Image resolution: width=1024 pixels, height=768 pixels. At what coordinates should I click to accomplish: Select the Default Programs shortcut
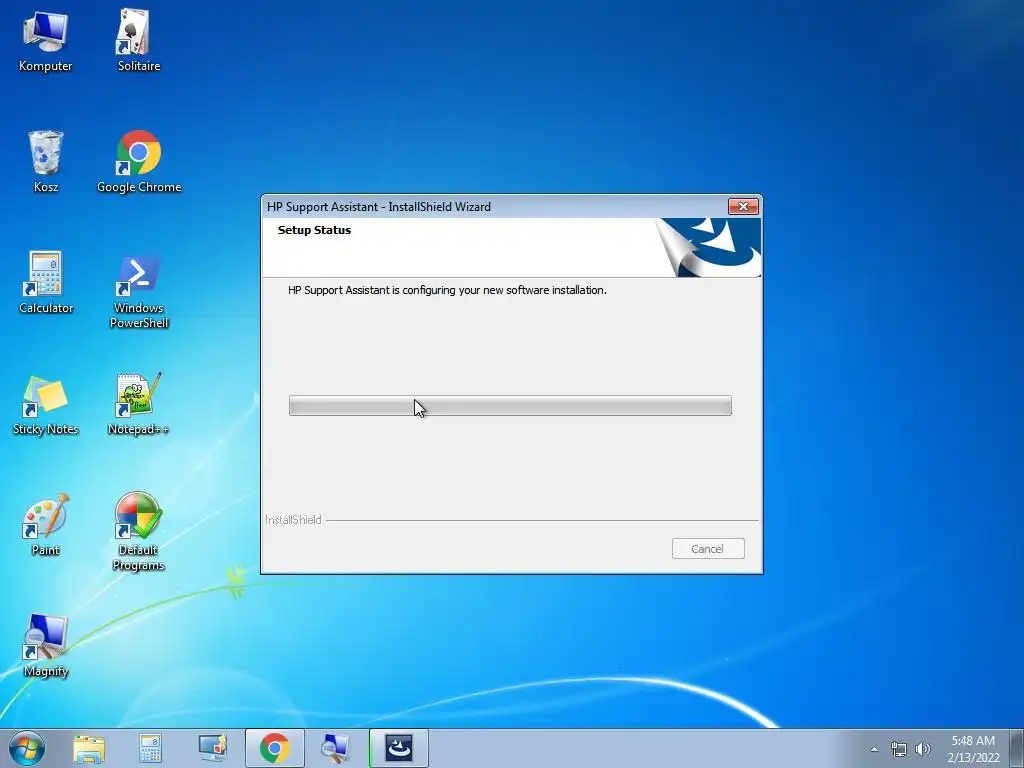[138, 532]
